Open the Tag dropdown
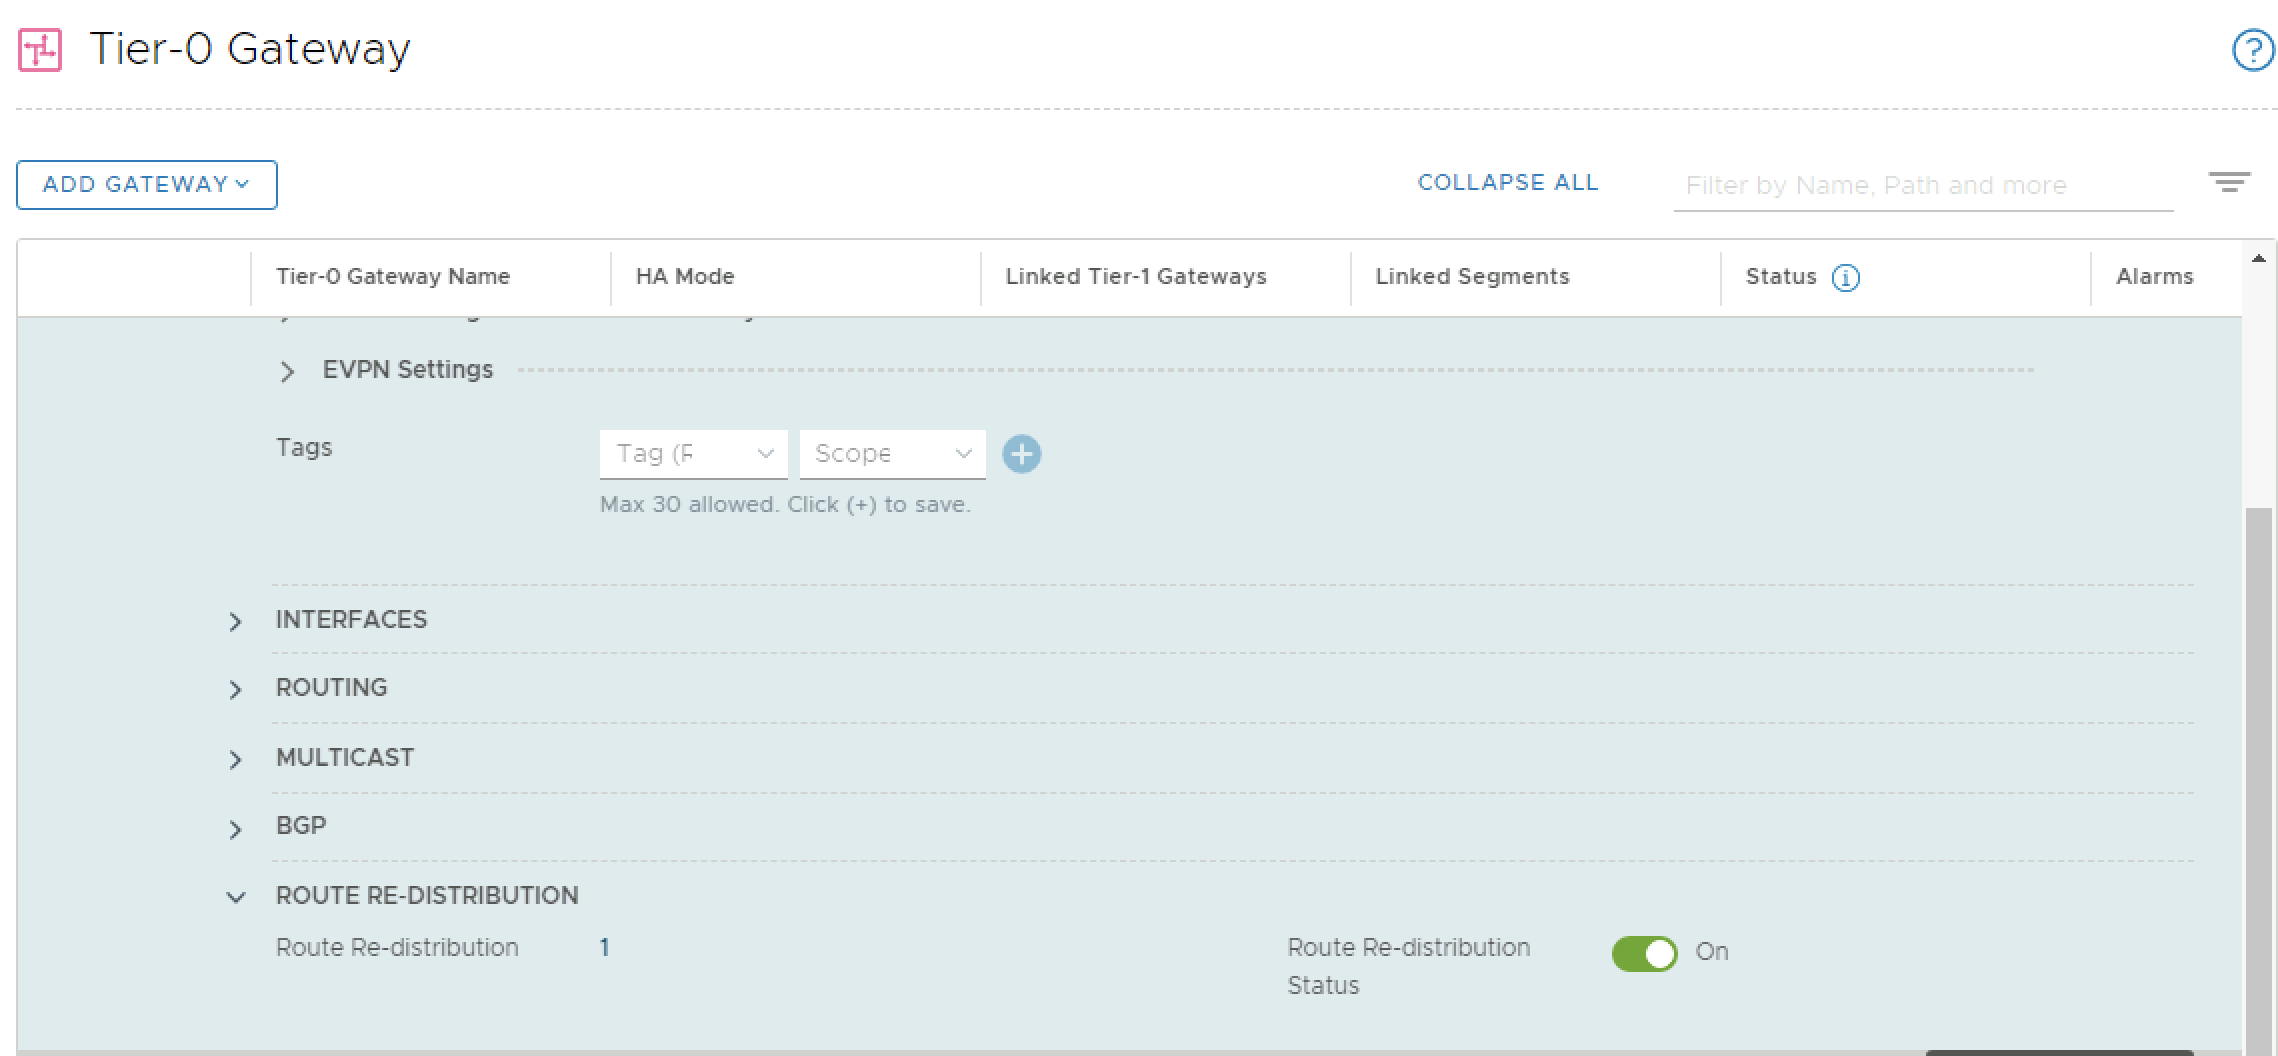2278x1056 pixels. click(693, 454)
